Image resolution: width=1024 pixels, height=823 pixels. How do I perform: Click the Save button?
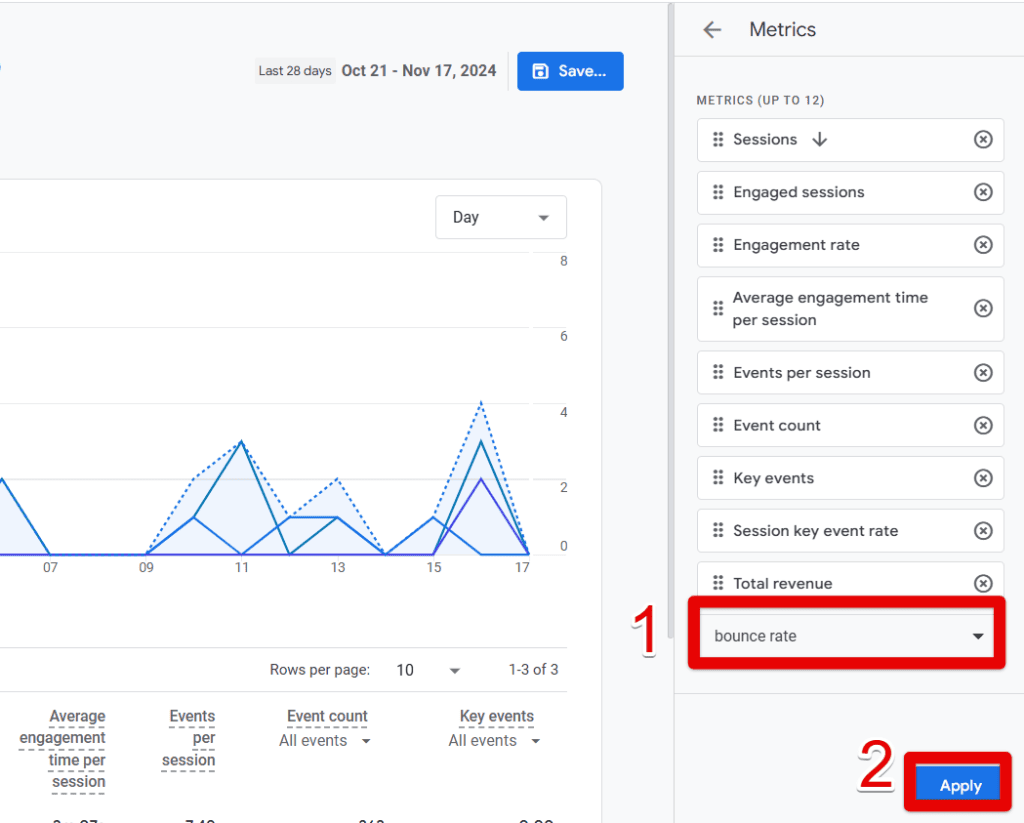(x=570, y=71)
